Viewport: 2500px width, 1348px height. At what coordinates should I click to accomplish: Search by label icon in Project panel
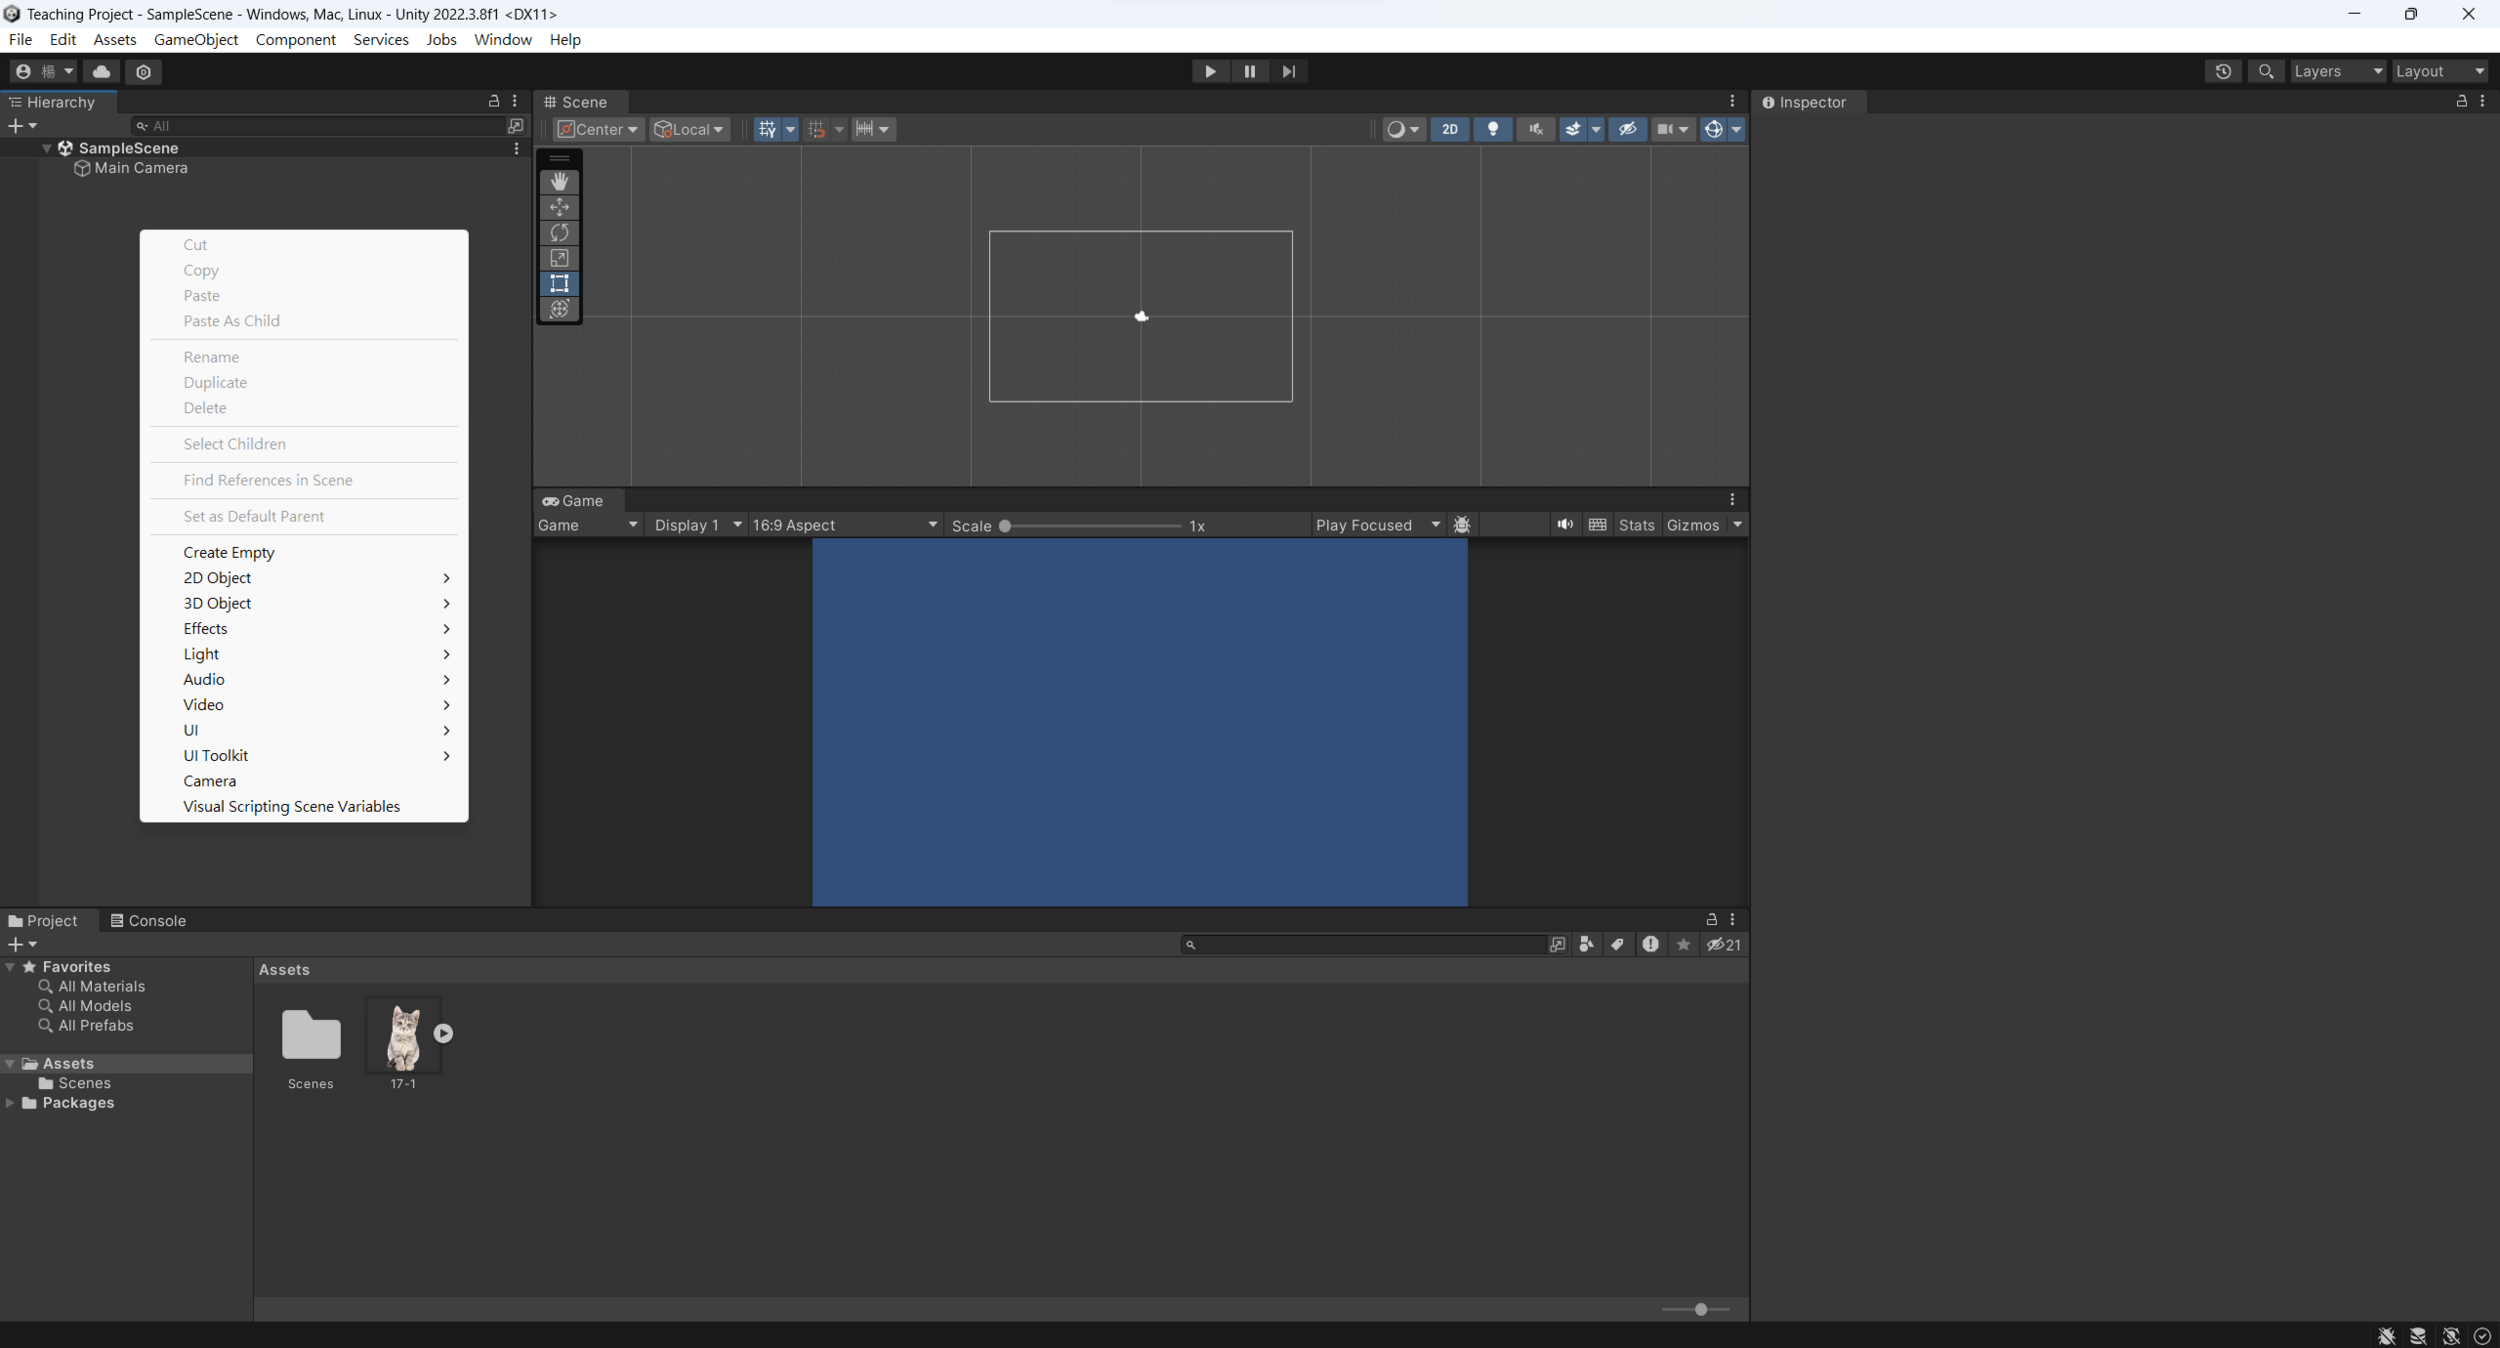[x=1617, y=944]
